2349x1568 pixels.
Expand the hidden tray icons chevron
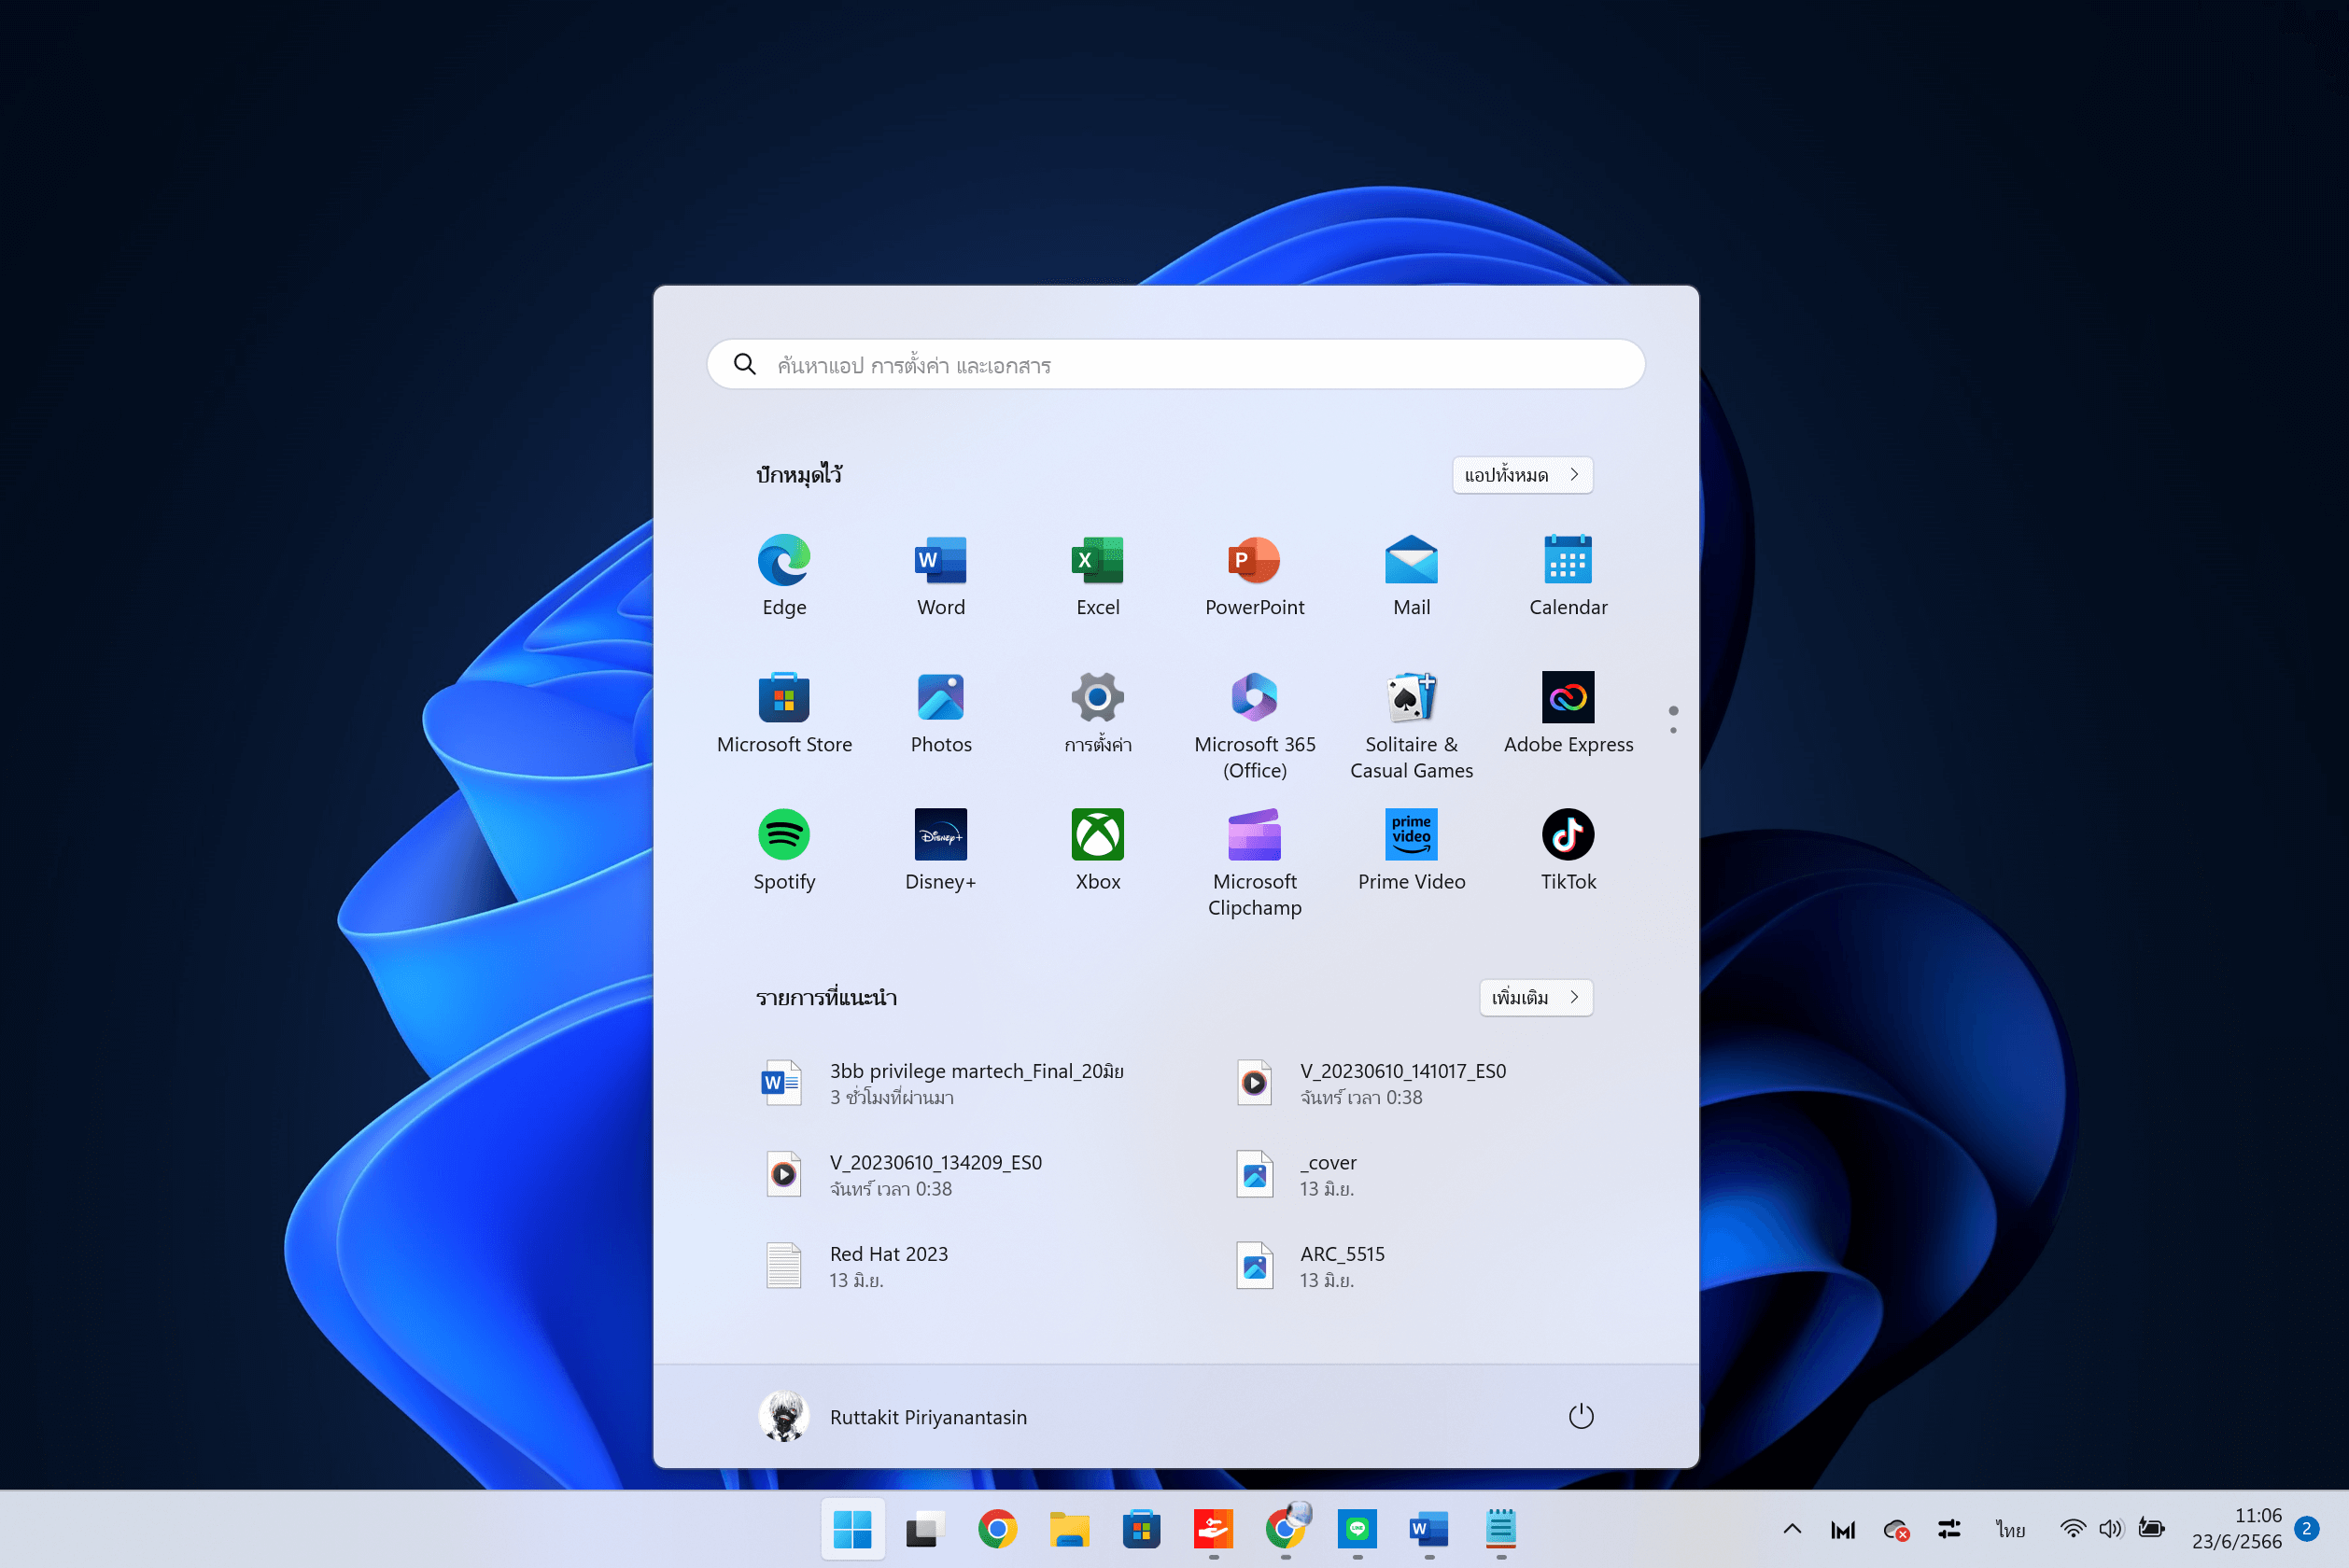tap(1792, 1528)
